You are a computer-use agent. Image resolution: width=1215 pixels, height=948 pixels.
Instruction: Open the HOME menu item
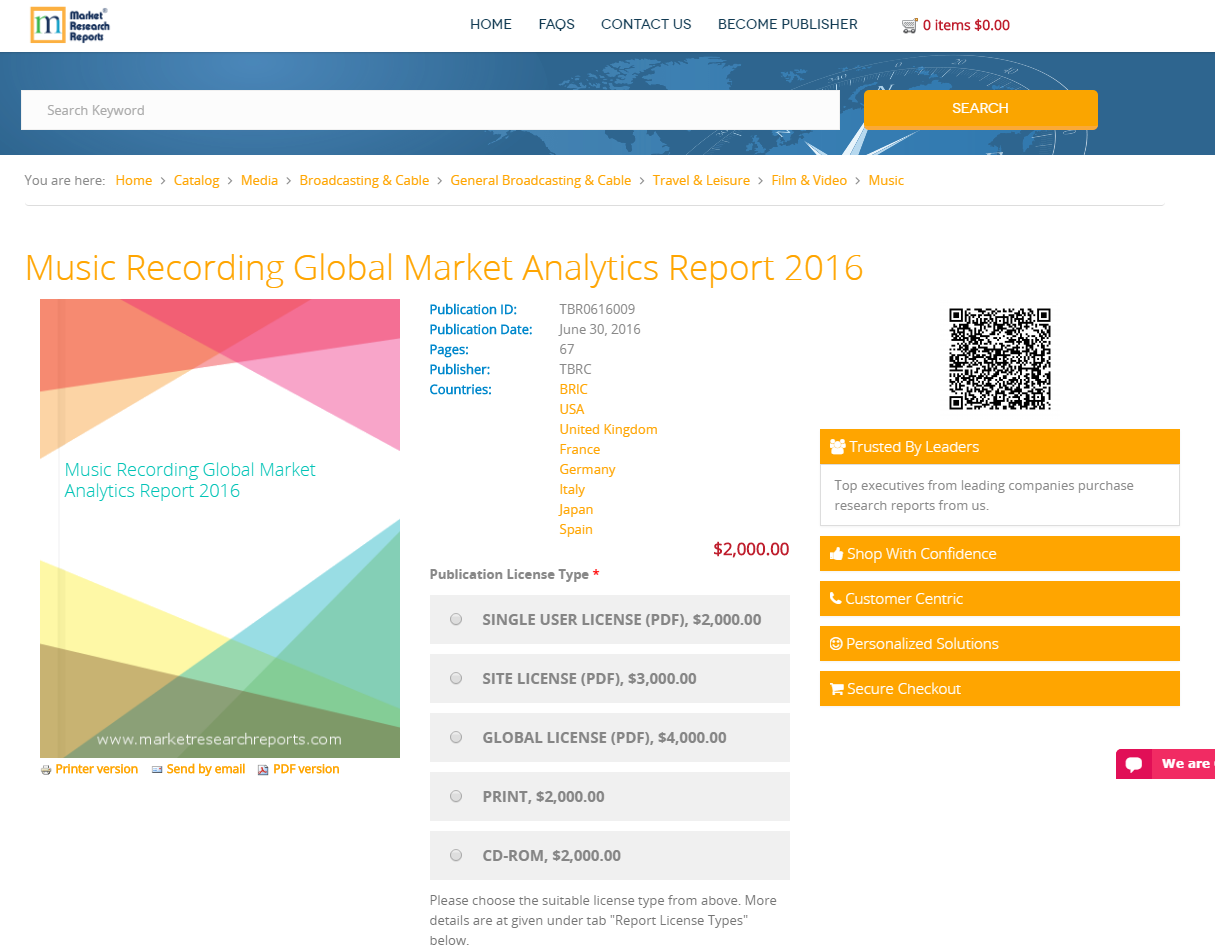[x=491, y=25]
